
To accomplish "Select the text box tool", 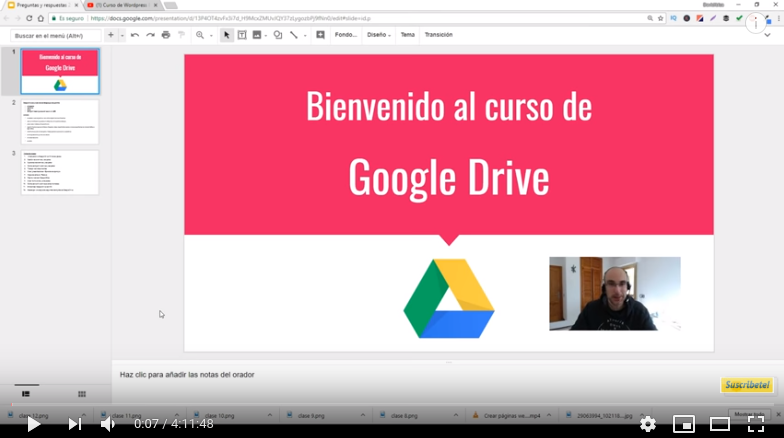I will click(x=242, y=35).
